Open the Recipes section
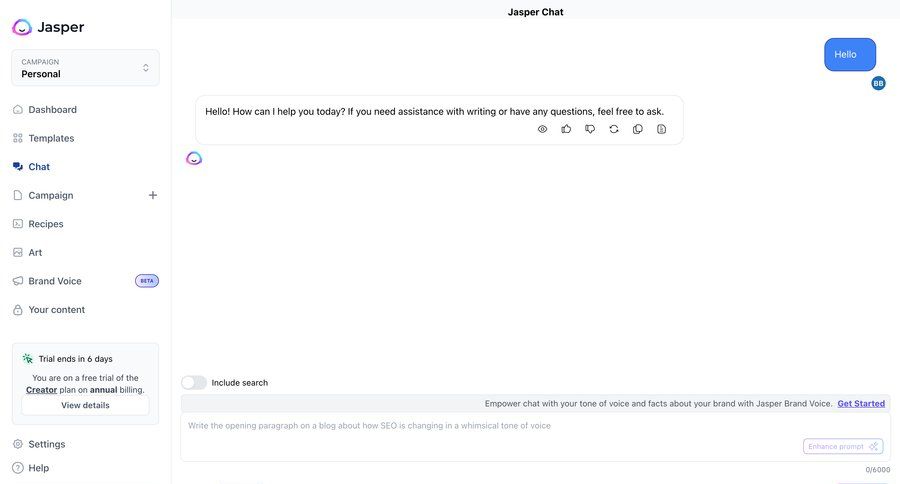This screenshot has width=900, height=484. 46,224
